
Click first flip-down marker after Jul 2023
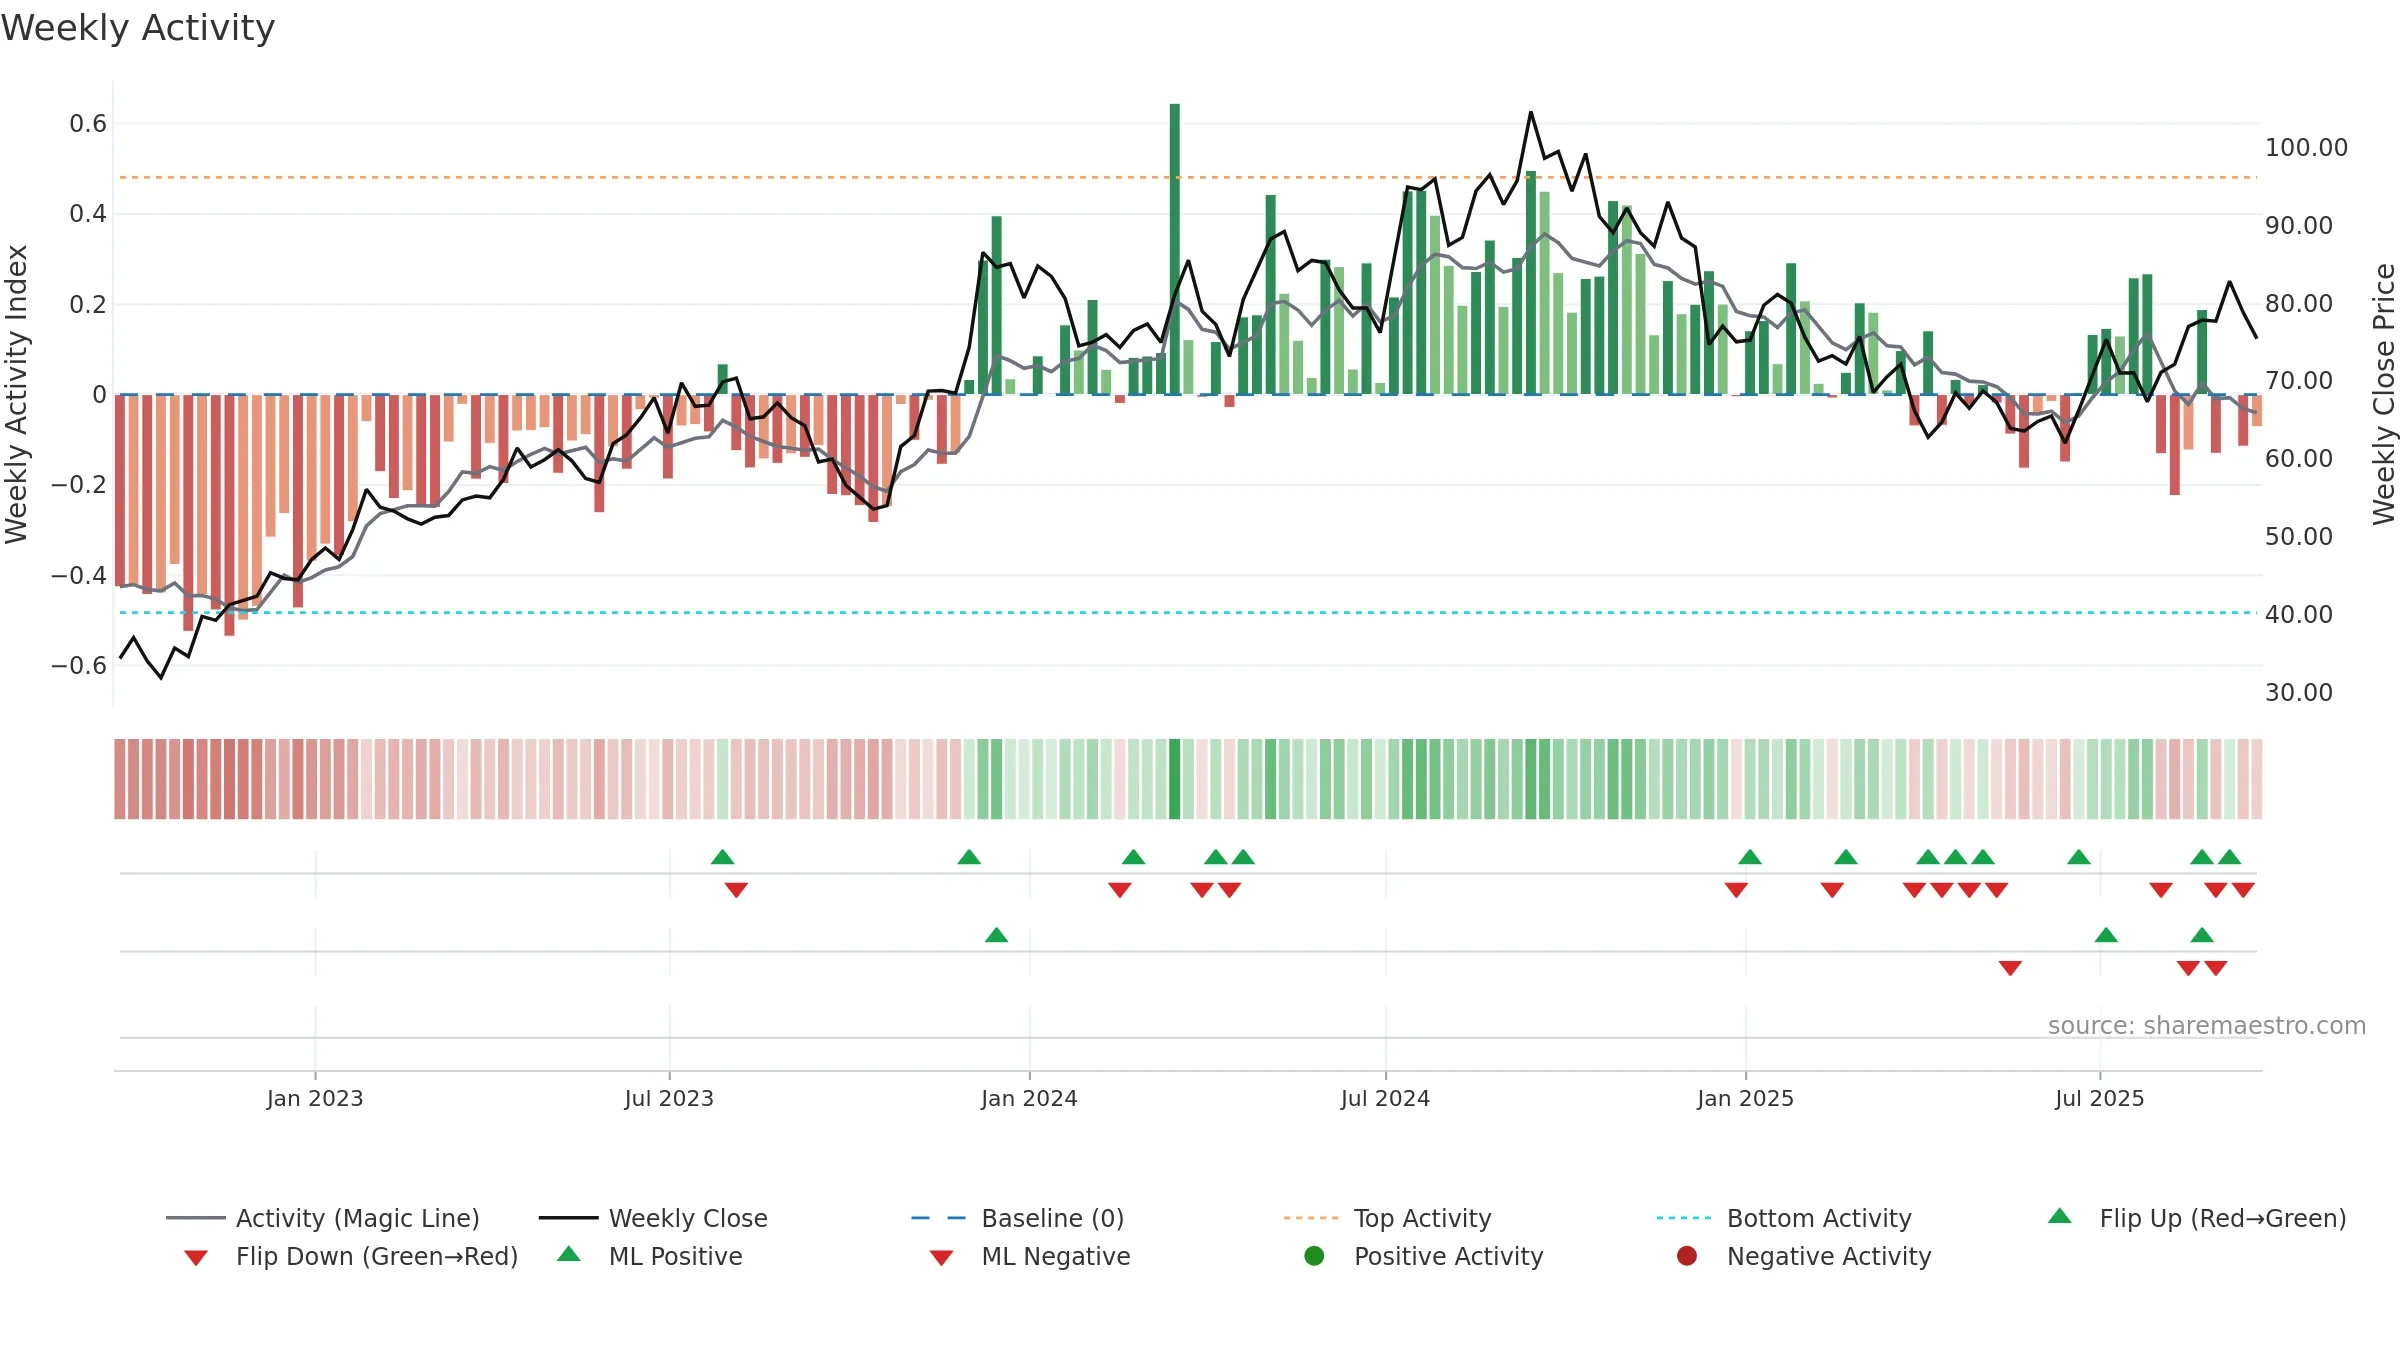click(736, 890)
